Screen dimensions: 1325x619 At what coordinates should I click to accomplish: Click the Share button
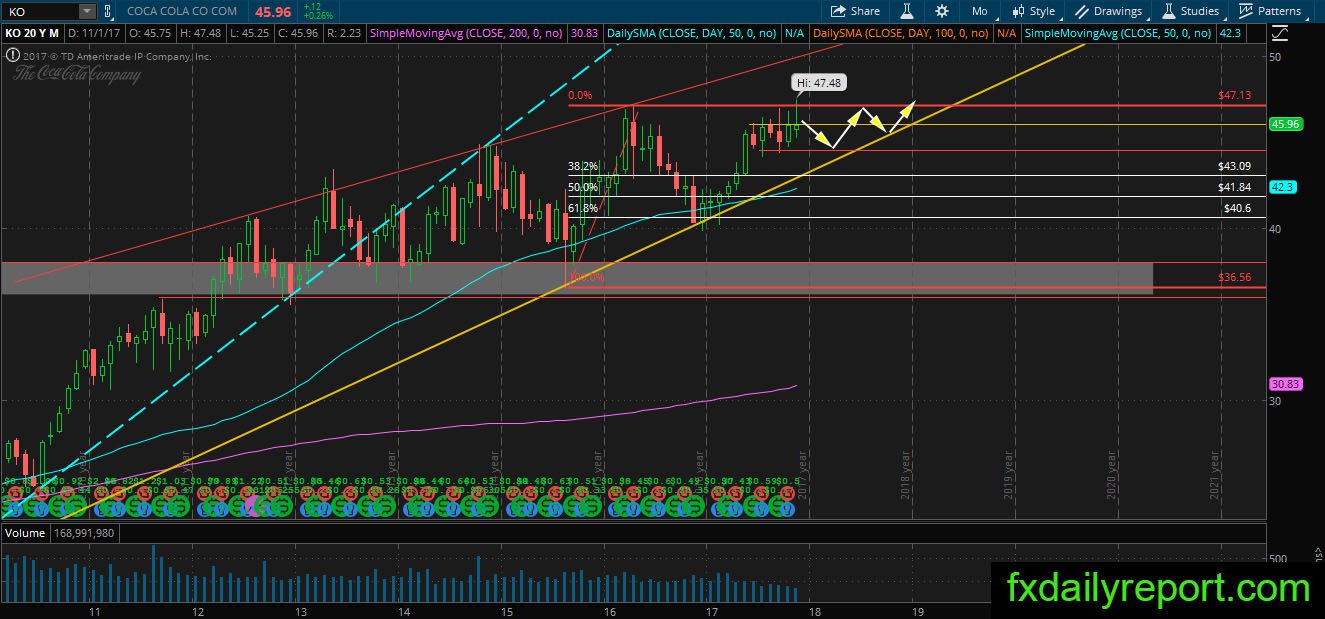tap(855, 11)
